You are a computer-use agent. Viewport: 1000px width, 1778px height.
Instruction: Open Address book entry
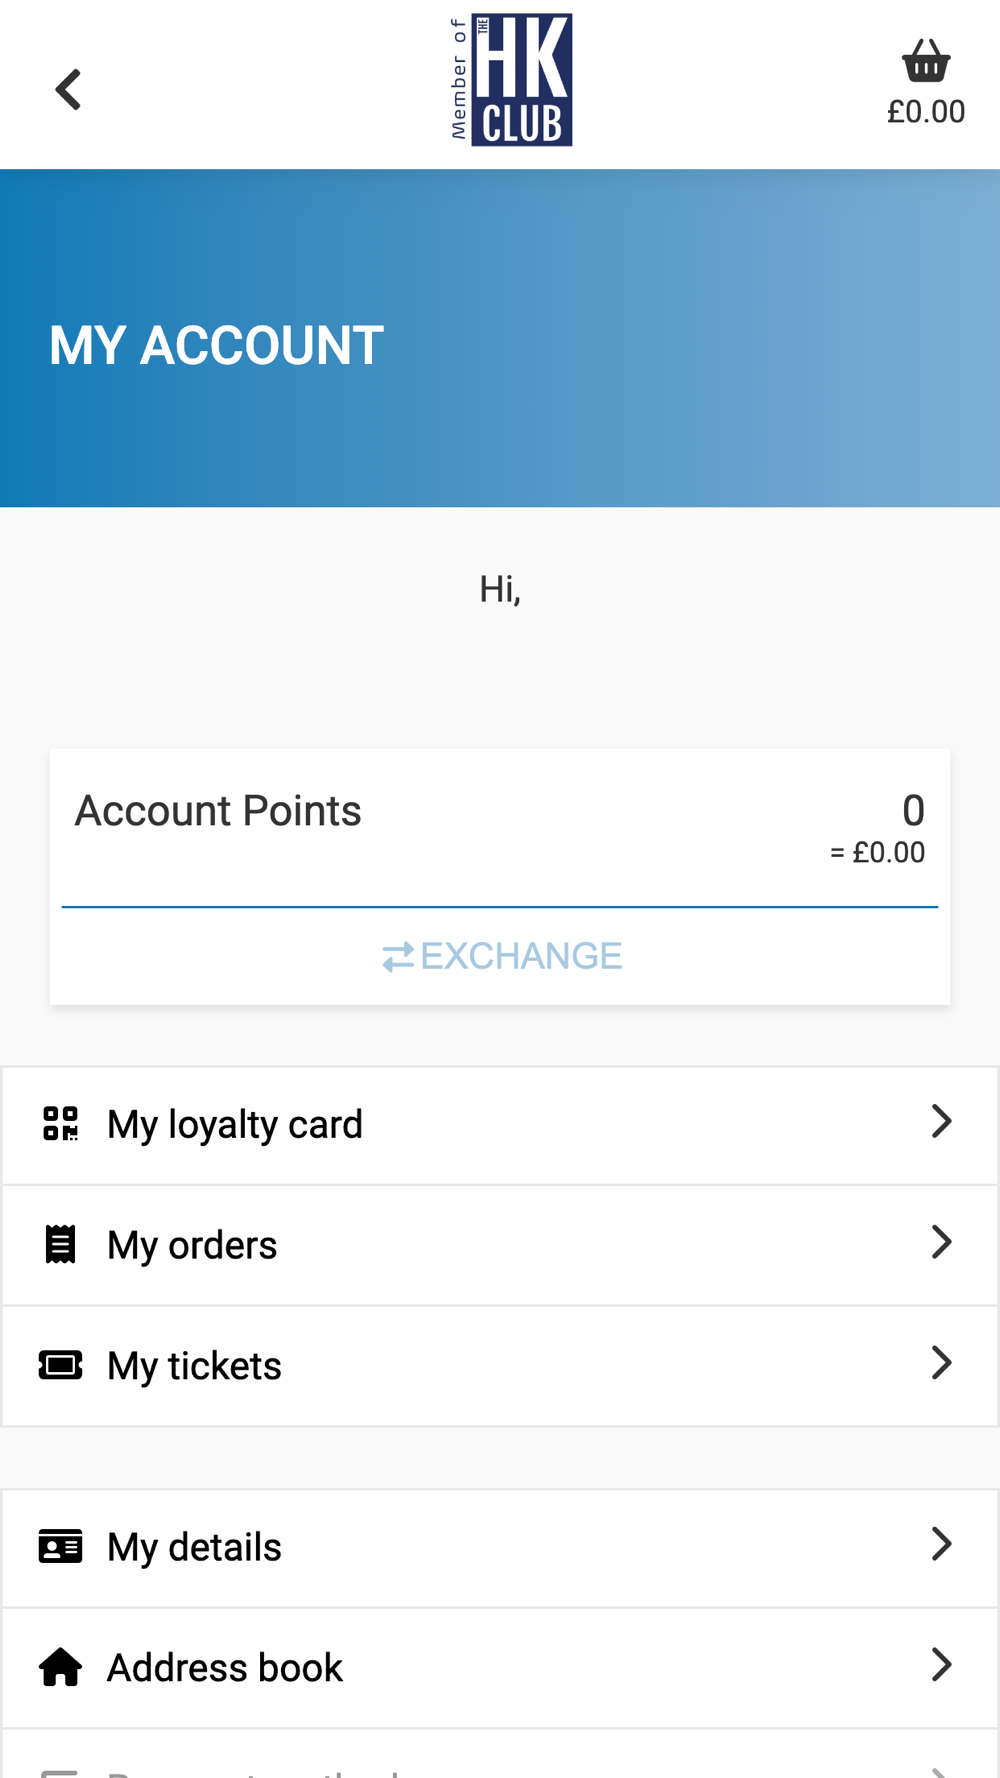click(225, 1668)
